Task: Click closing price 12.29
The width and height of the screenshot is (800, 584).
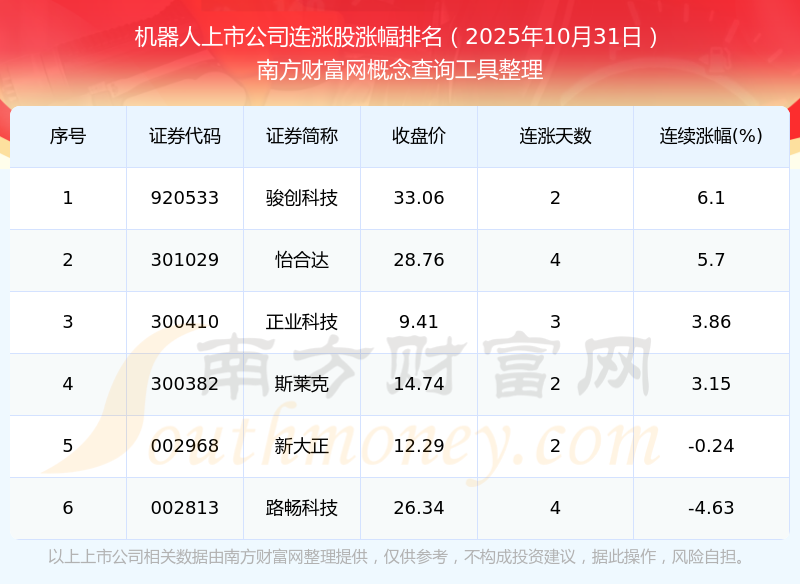Action: pos(419,446)
